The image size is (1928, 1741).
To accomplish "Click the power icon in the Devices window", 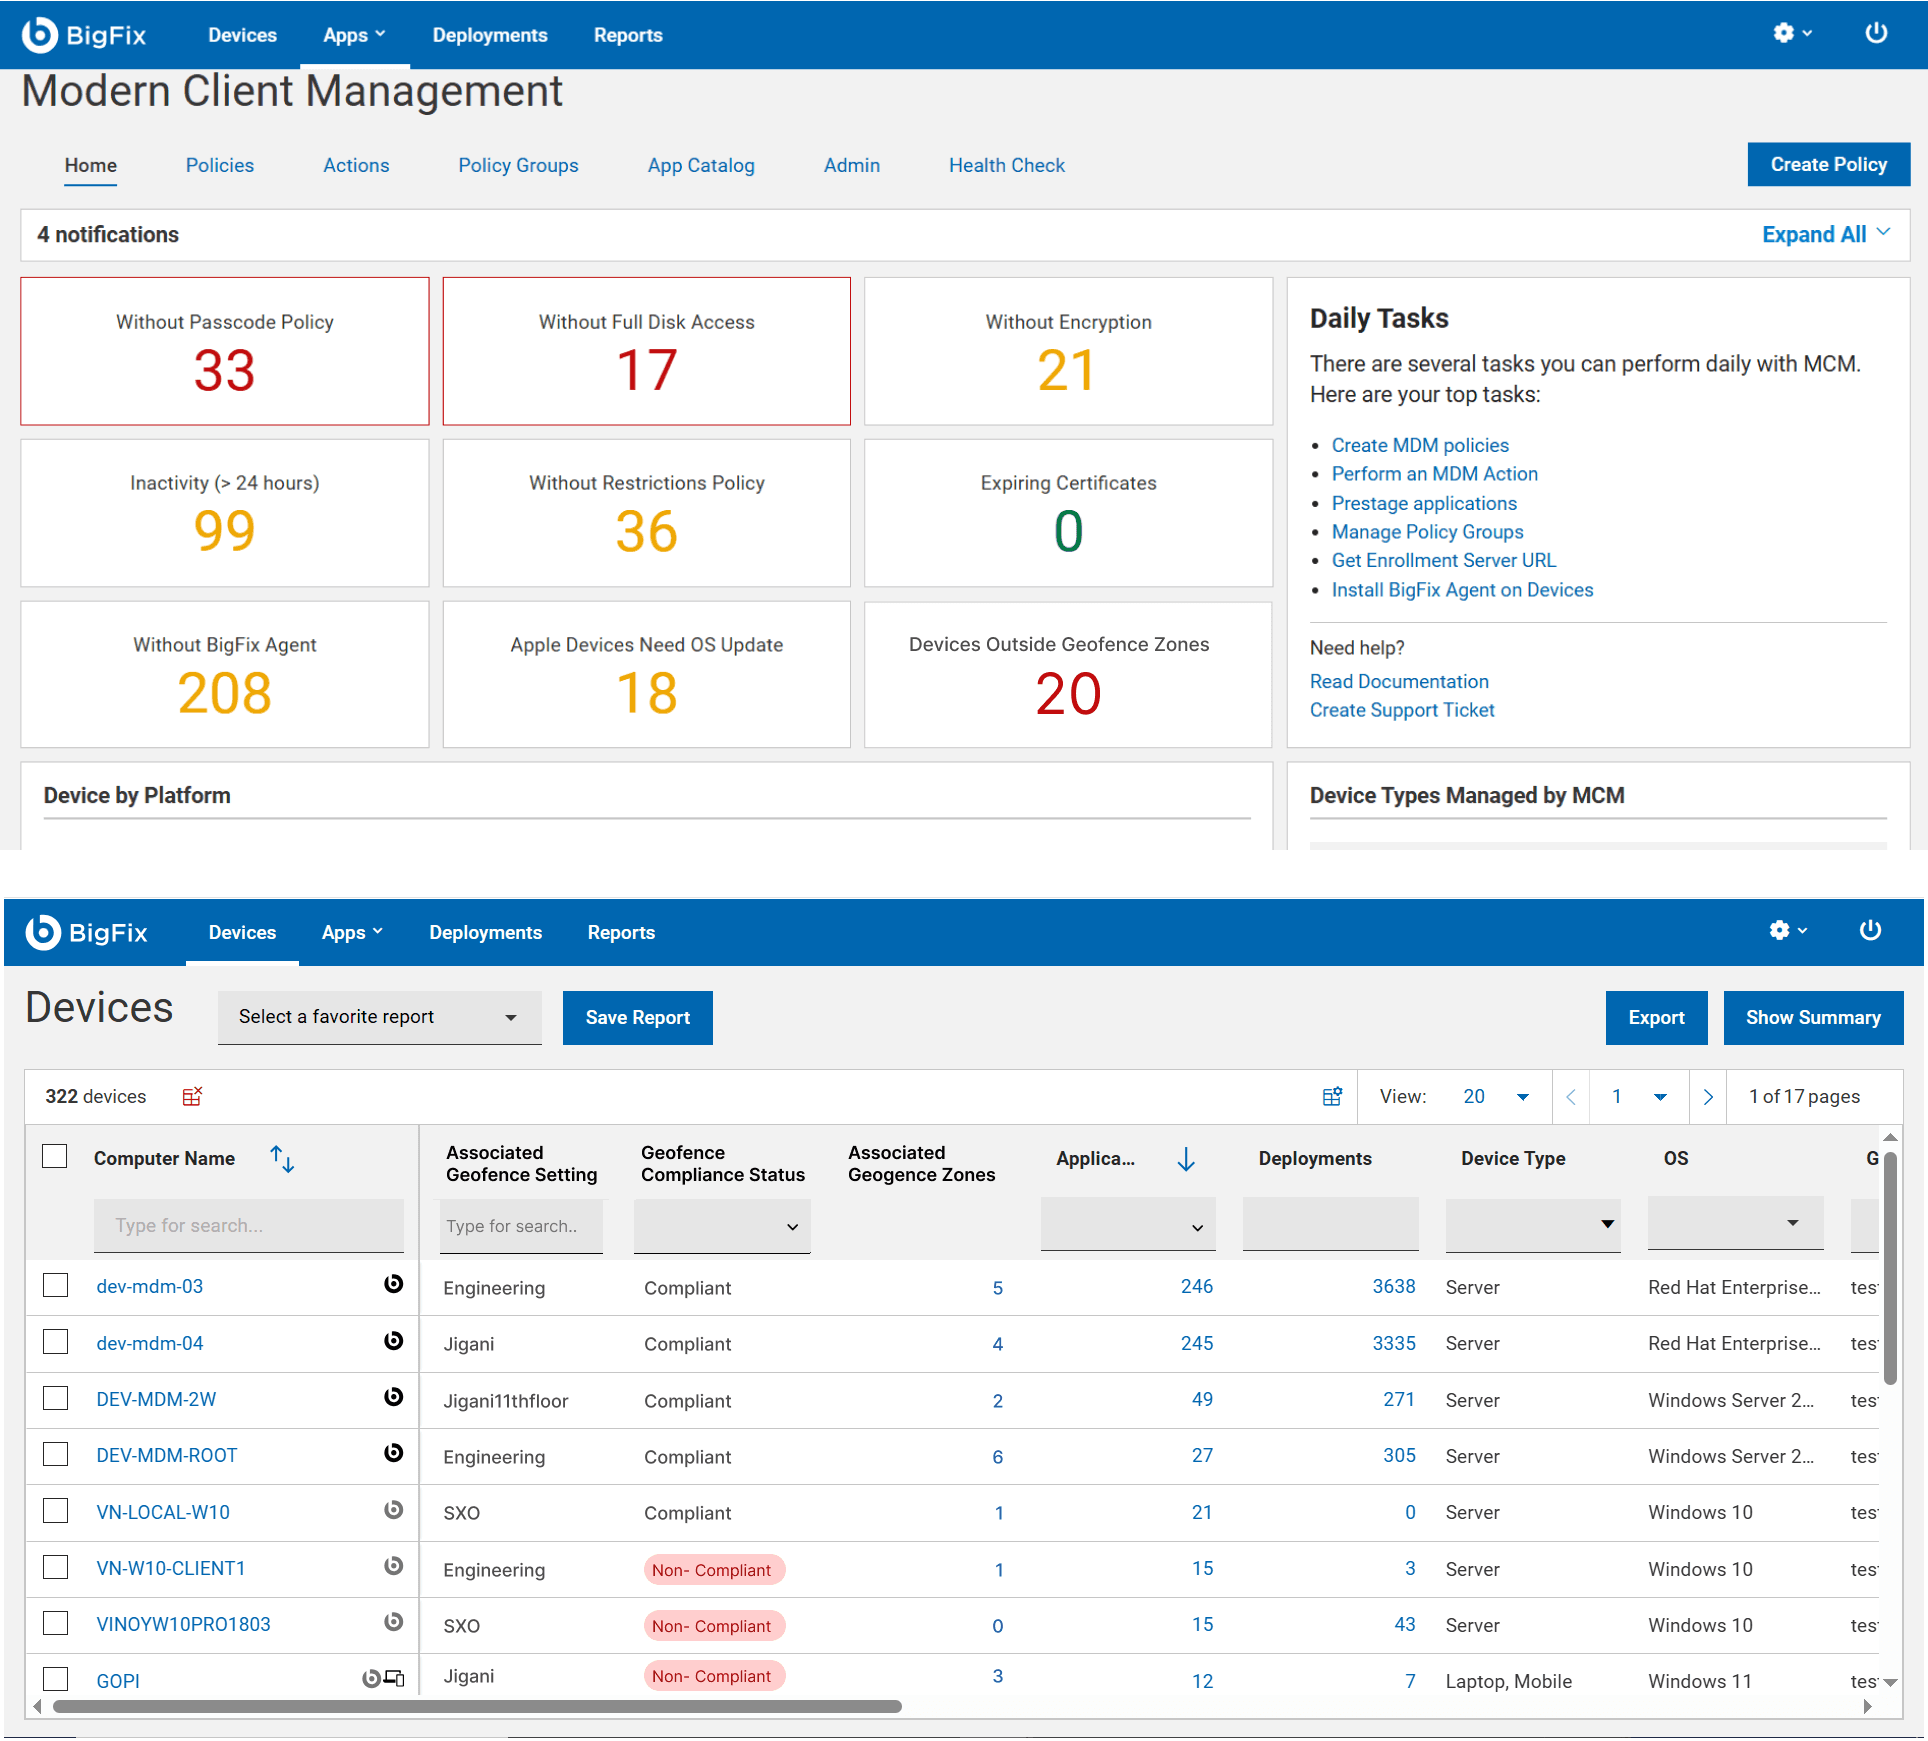I will [1870, 930].
